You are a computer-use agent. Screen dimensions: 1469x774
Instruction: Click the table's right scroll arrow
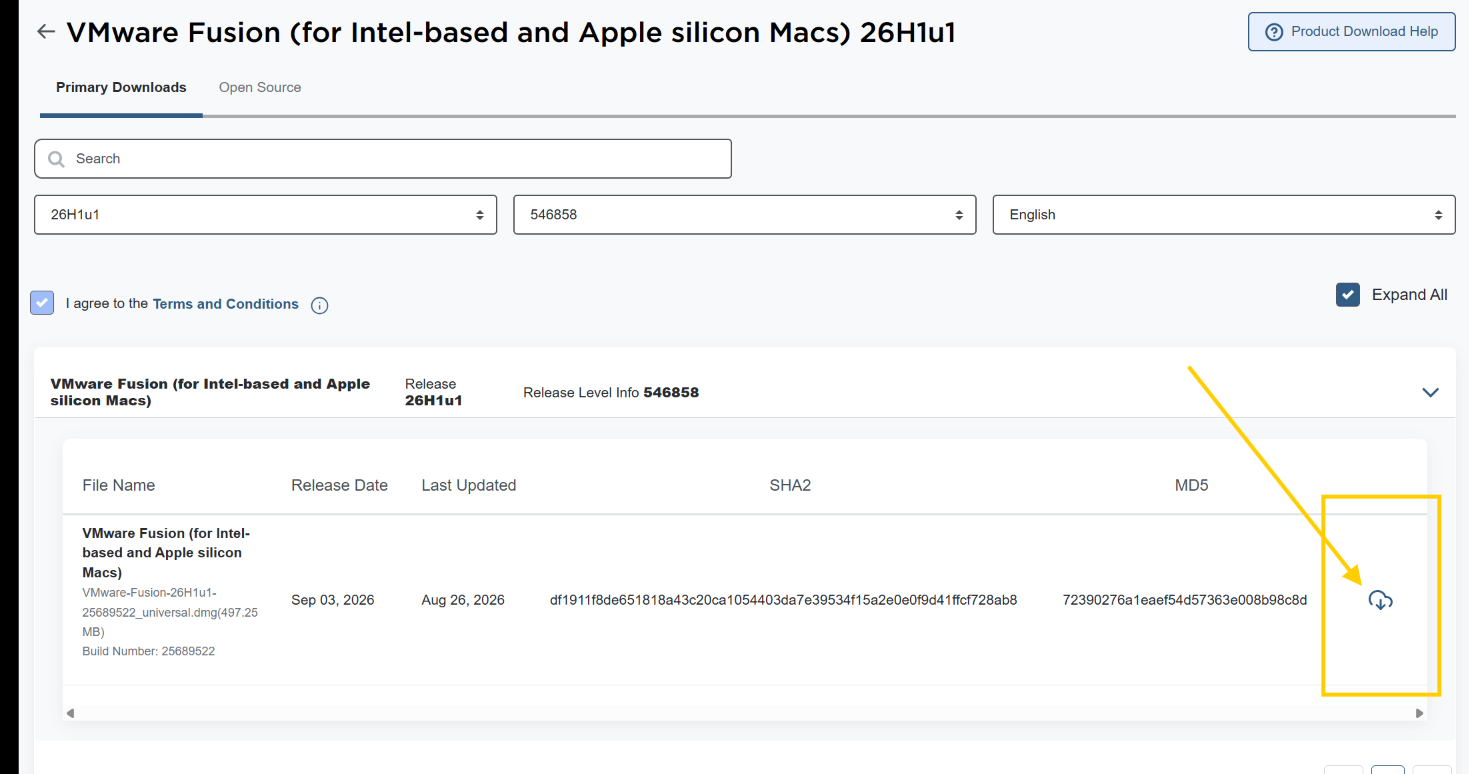[1419, 713]
